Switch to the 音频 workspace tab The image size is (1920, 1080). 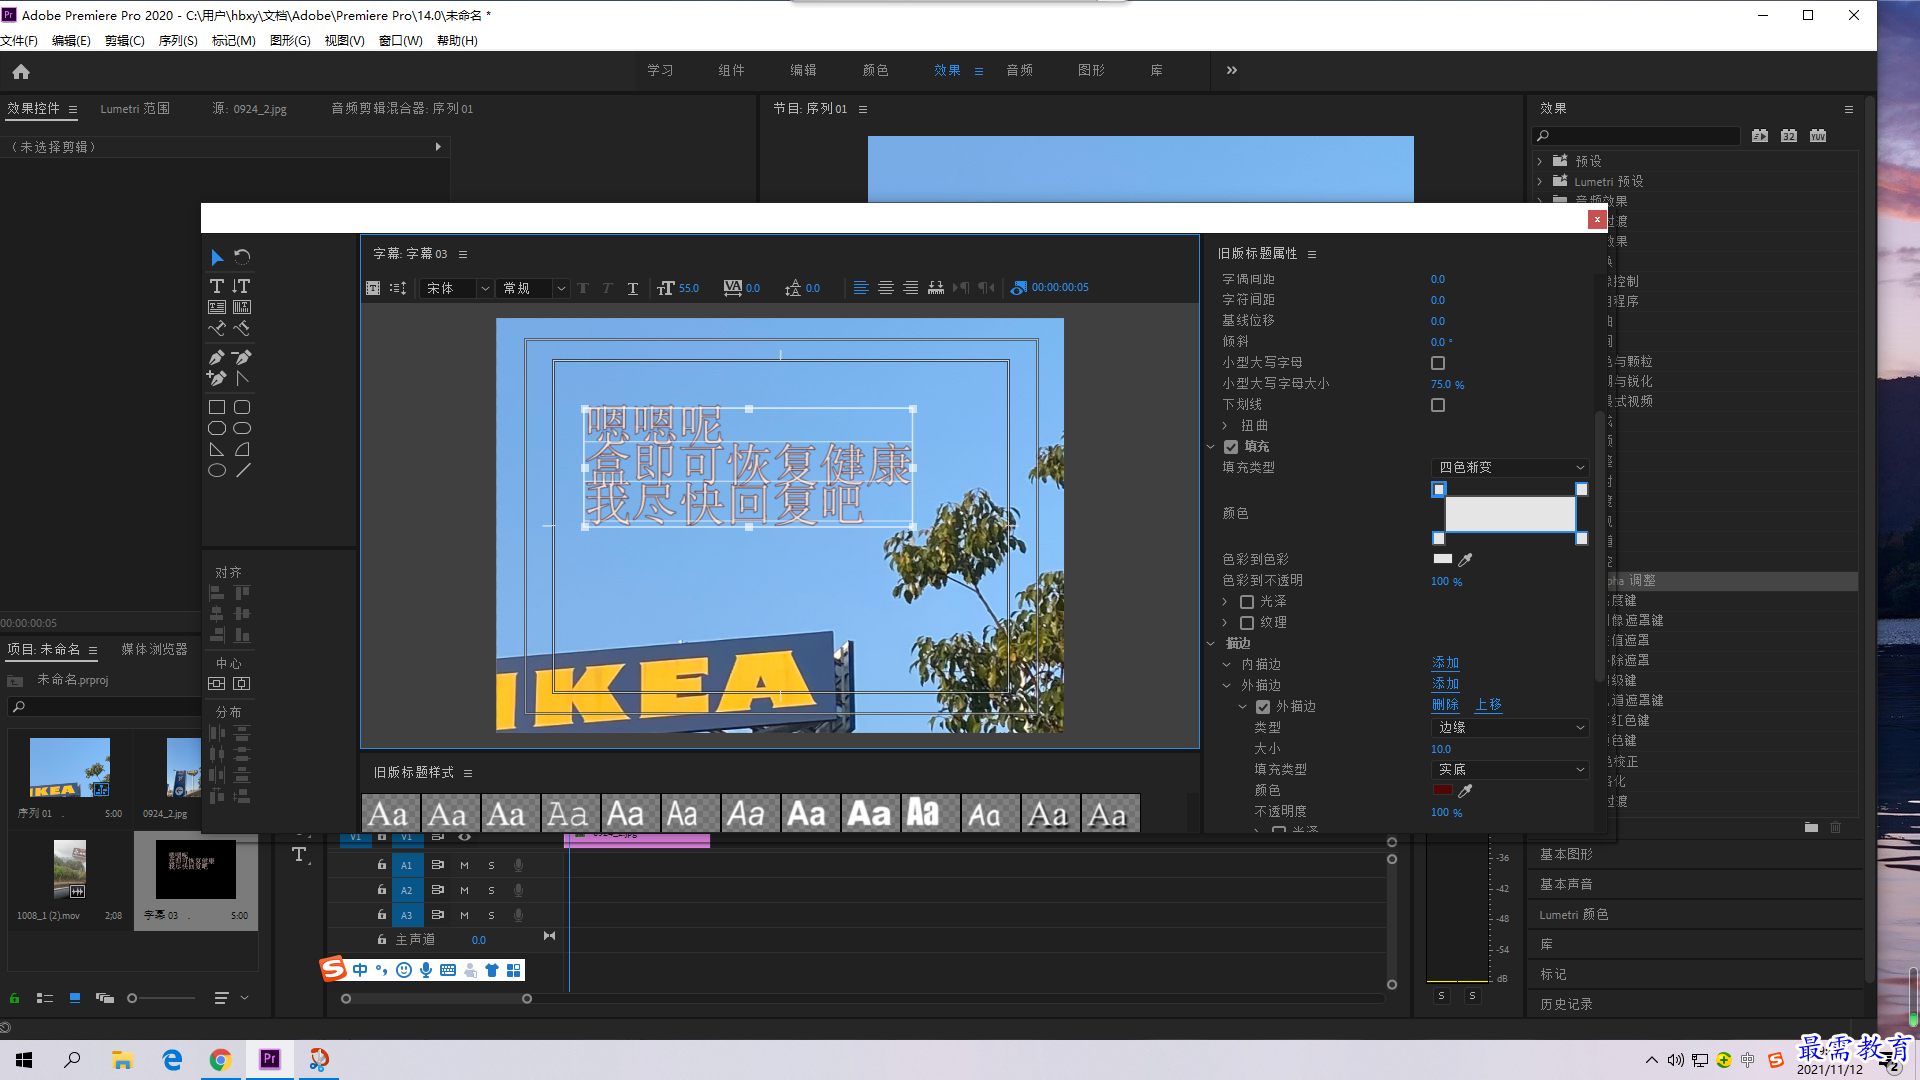pos(1019,70)
